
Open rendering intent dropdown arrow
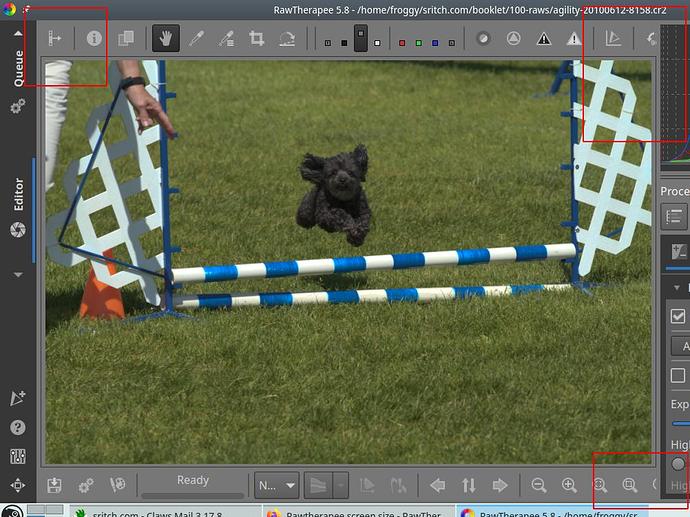341,486
